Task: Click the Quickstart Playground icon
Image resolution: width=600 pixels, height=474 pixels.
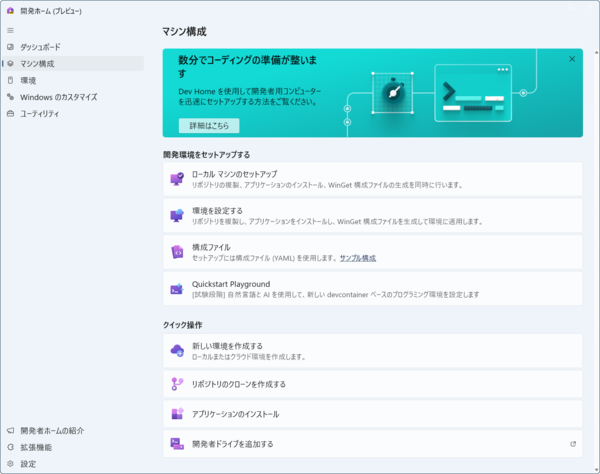Action: [177, 289]
